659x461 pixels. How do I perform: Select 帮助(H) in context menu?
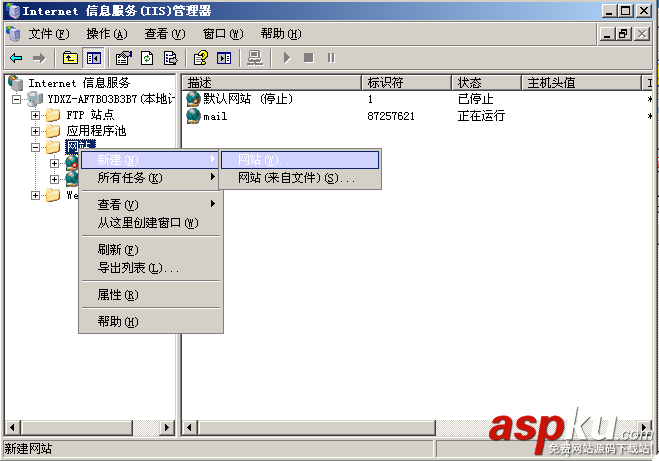pyautogui.click(x=150, y=321)
